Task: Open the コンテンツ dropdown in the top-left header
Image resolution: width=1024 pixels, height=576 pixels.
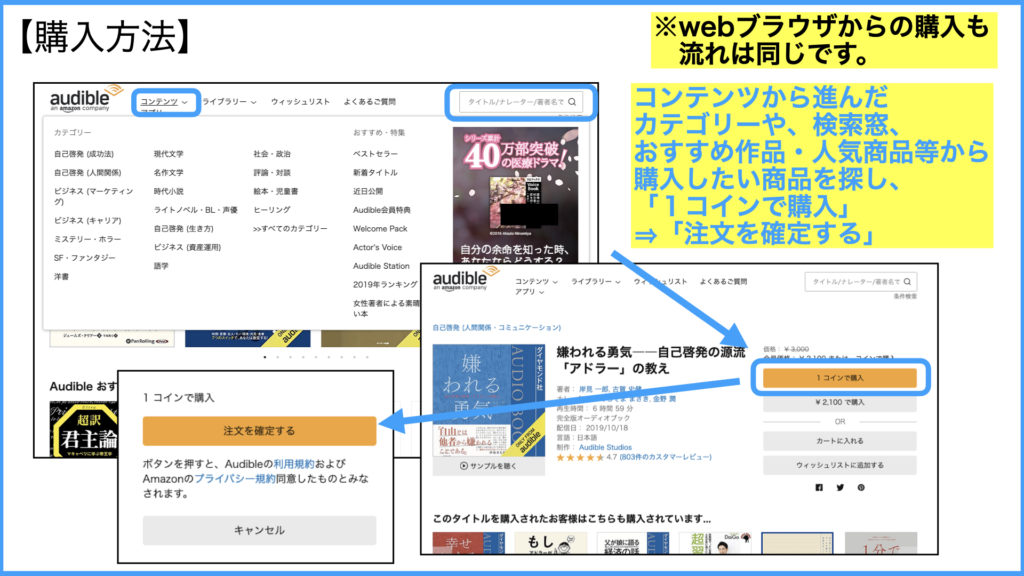Action: (164, 102)
